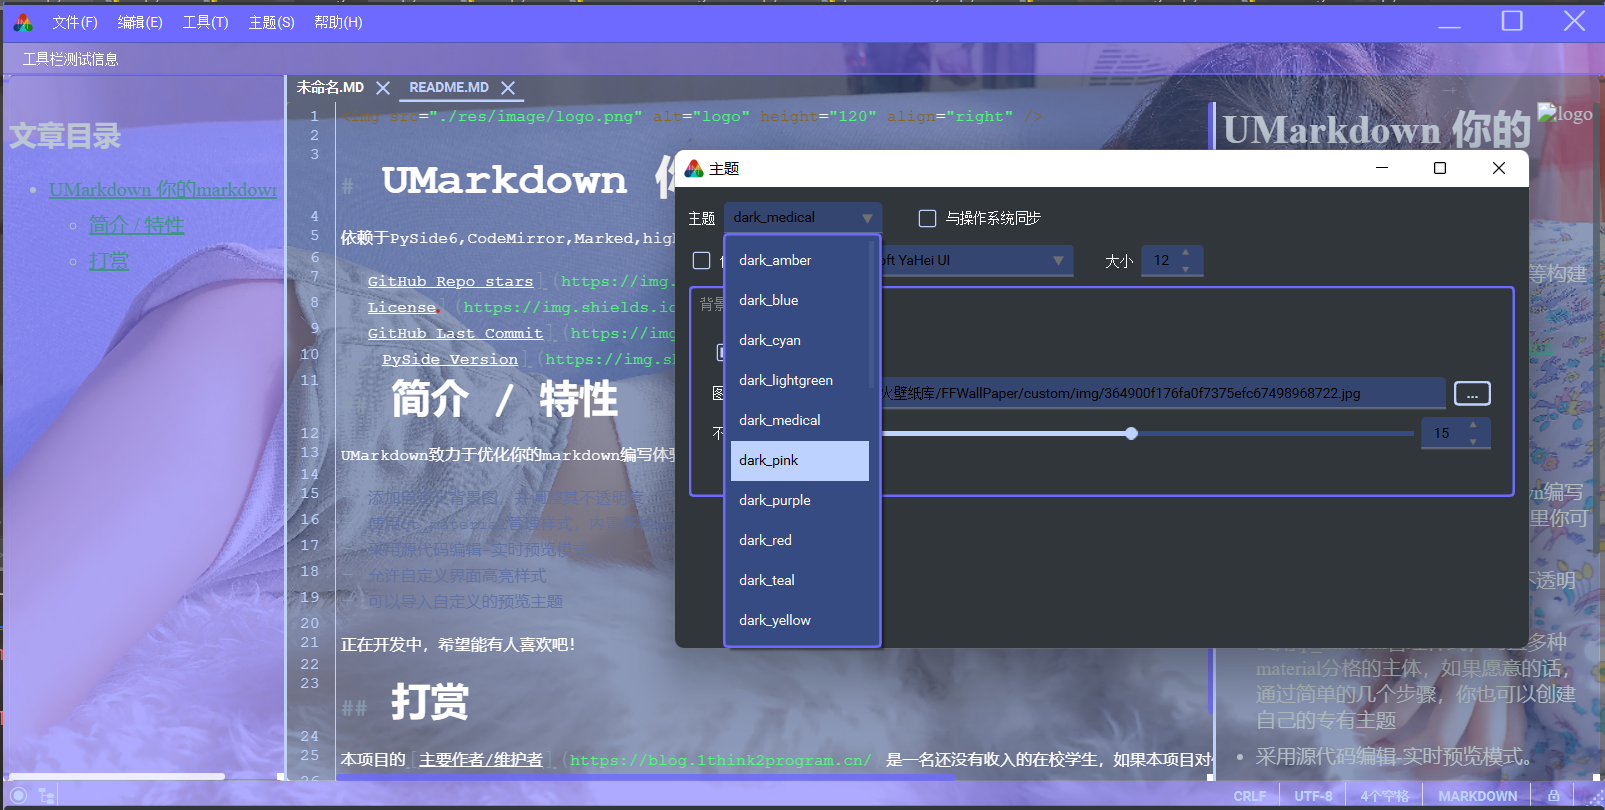
Task: Click MARKDOWN language mode in status bar
Action: [1477, 796]
